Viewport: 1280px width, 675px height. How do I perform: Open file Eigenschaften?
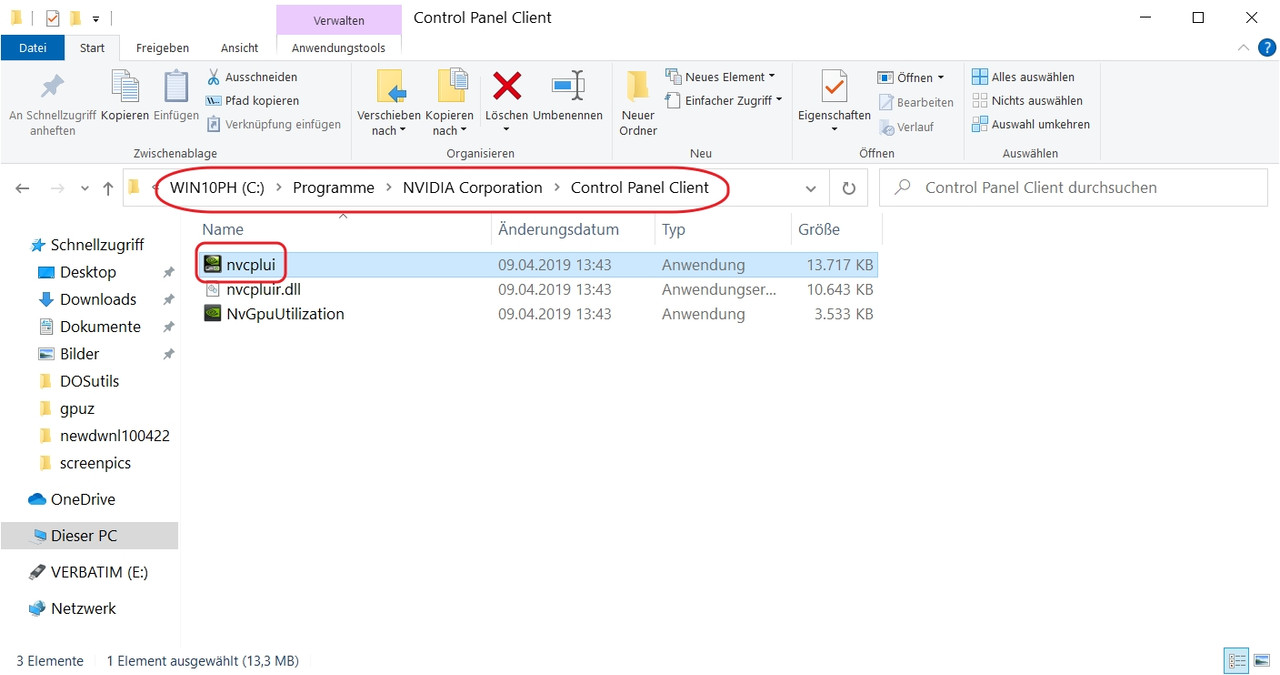tap(834, 102)
